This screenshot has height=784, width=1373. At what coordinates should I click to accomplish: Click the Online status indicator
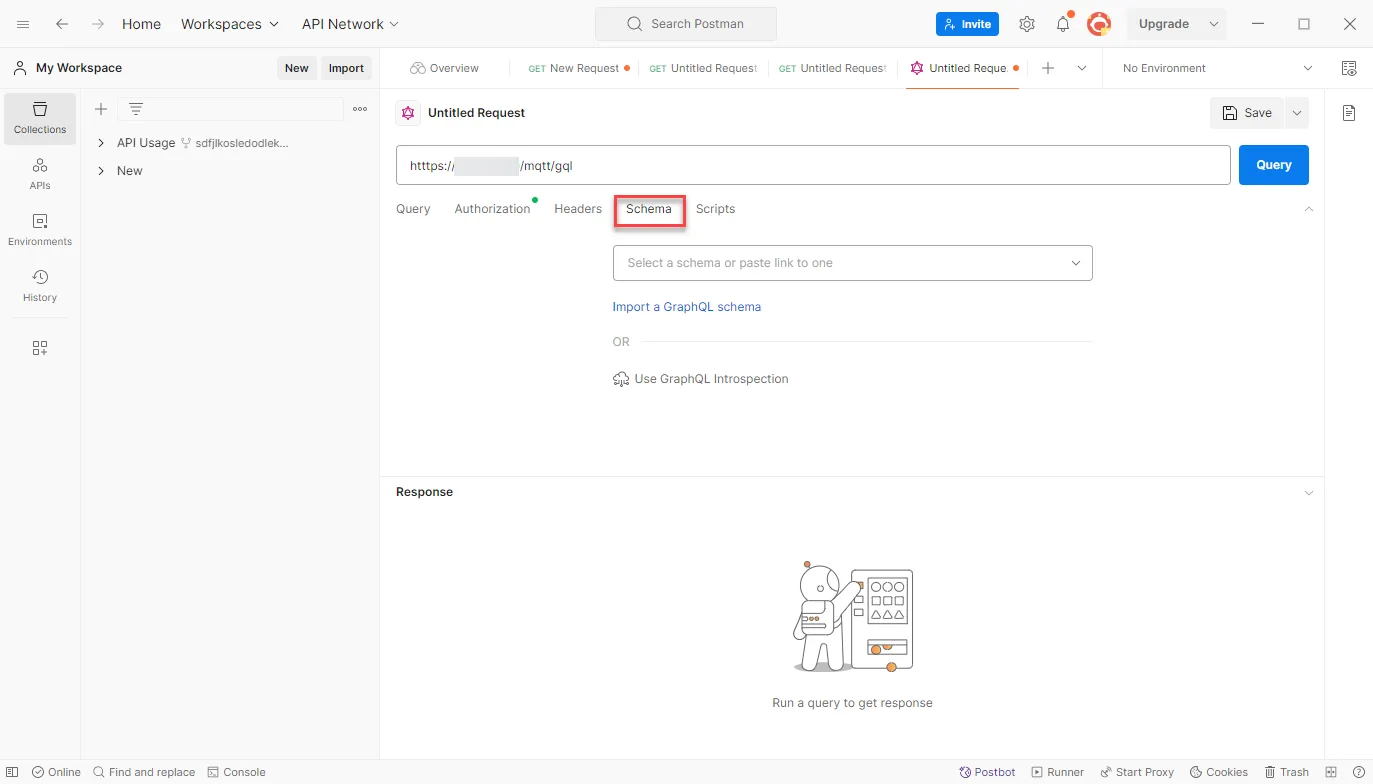coord(56,772)
